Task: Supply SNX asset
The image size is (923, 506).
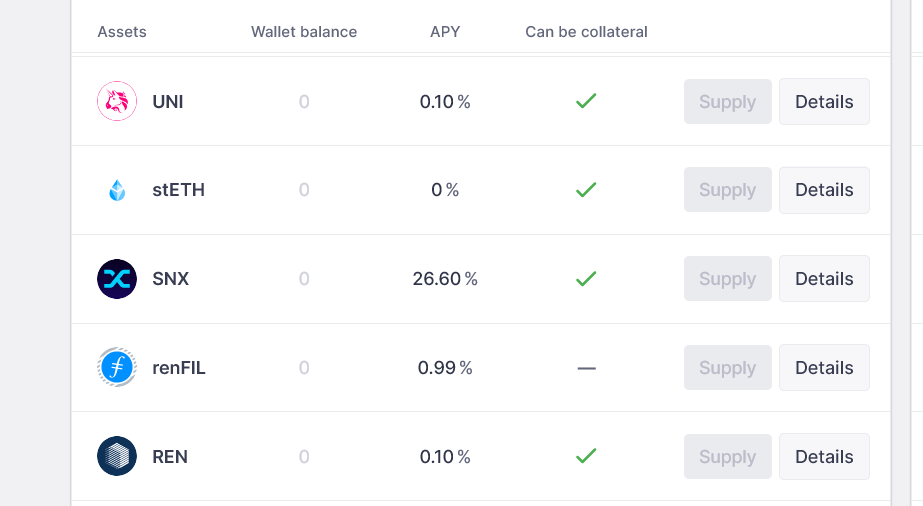Action: coord(728,279)
